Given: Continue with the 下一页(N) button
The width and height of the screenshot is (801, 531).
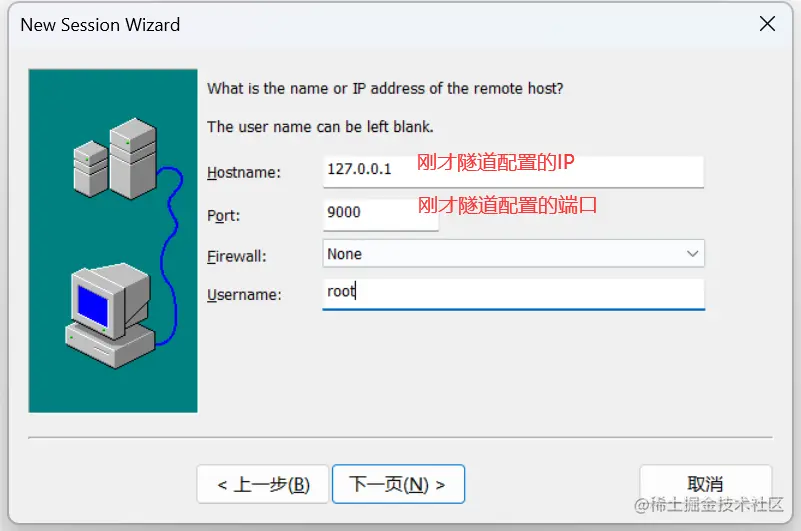Looking at the screenshot, I should (398, 484).
